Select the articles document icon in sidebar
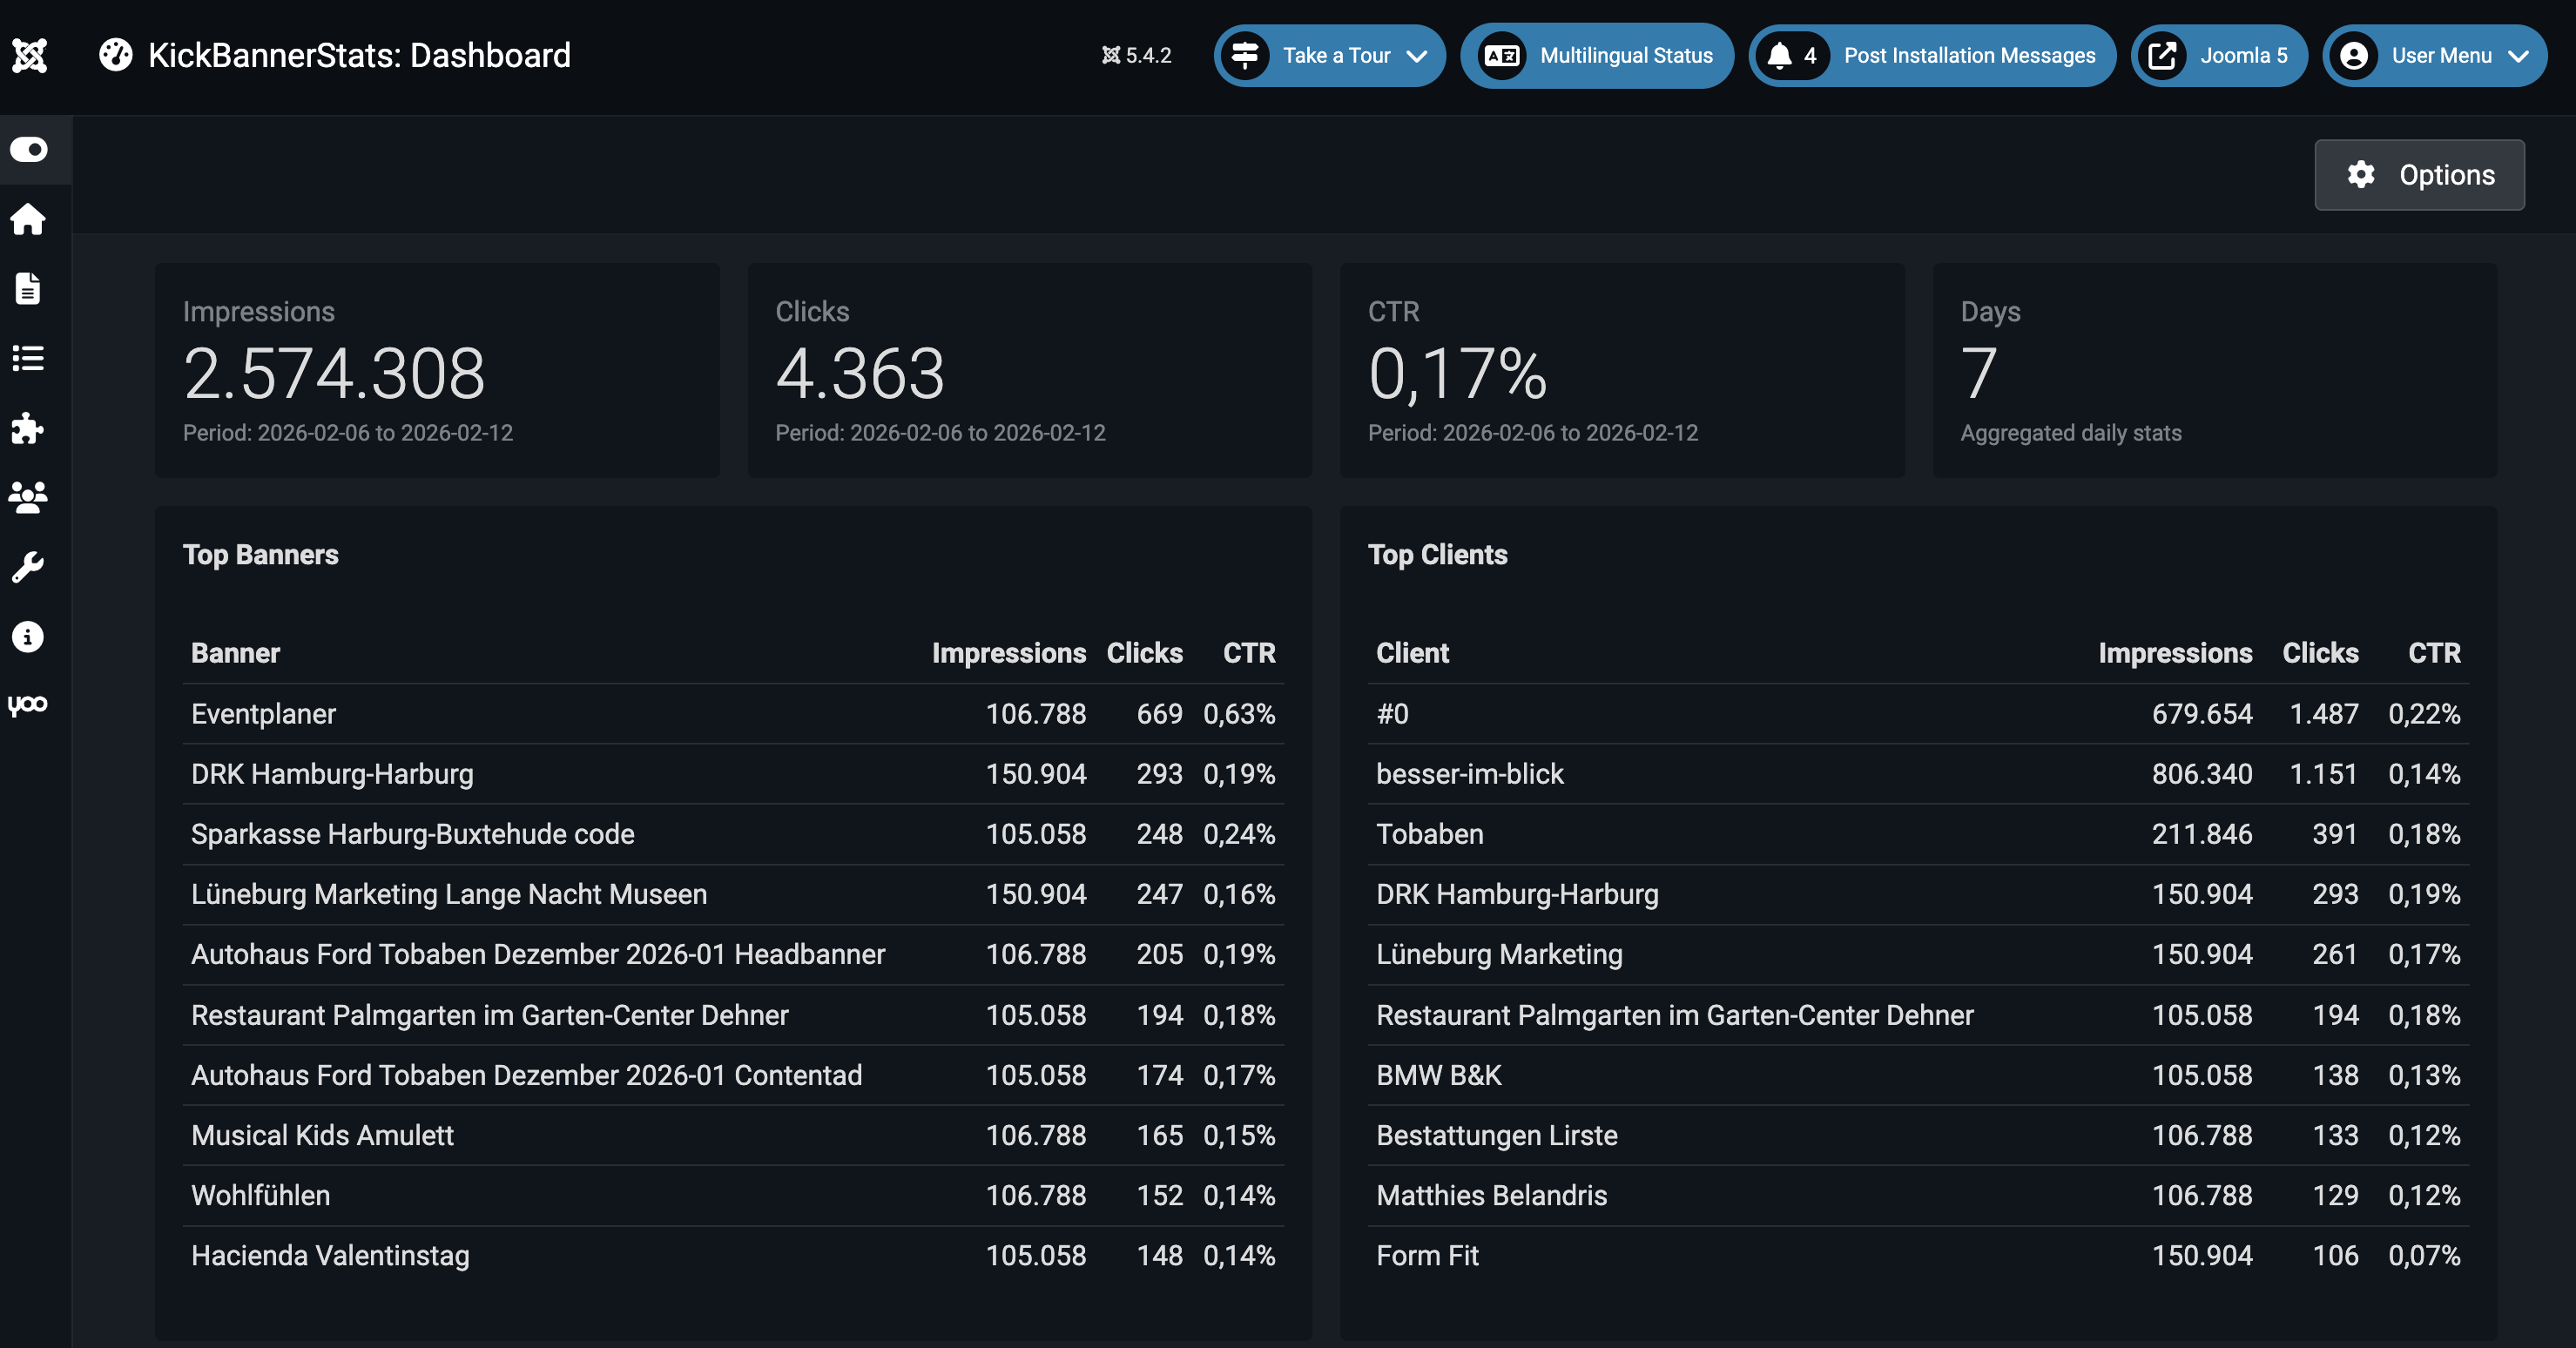The width and height of the screenshot is (2576, 1348). click(27, 289)
